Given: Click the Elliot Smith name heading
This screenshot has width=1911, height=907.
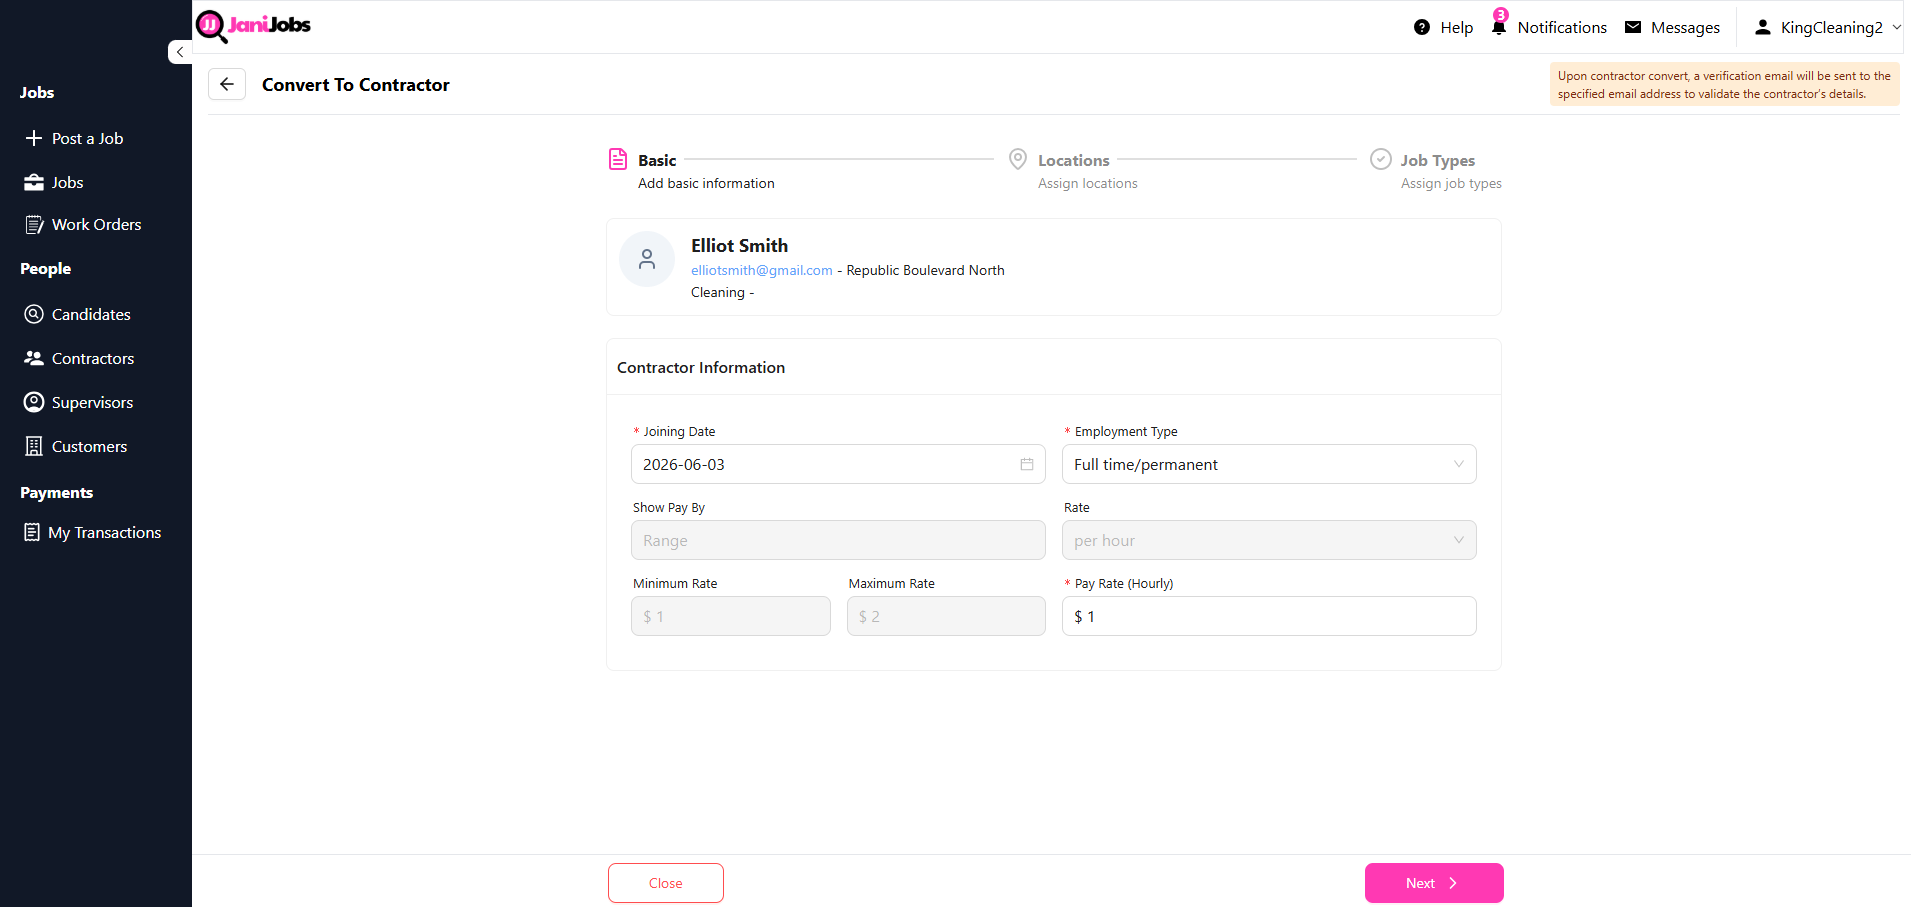Looking at the screenshot, I should [739, 245].
